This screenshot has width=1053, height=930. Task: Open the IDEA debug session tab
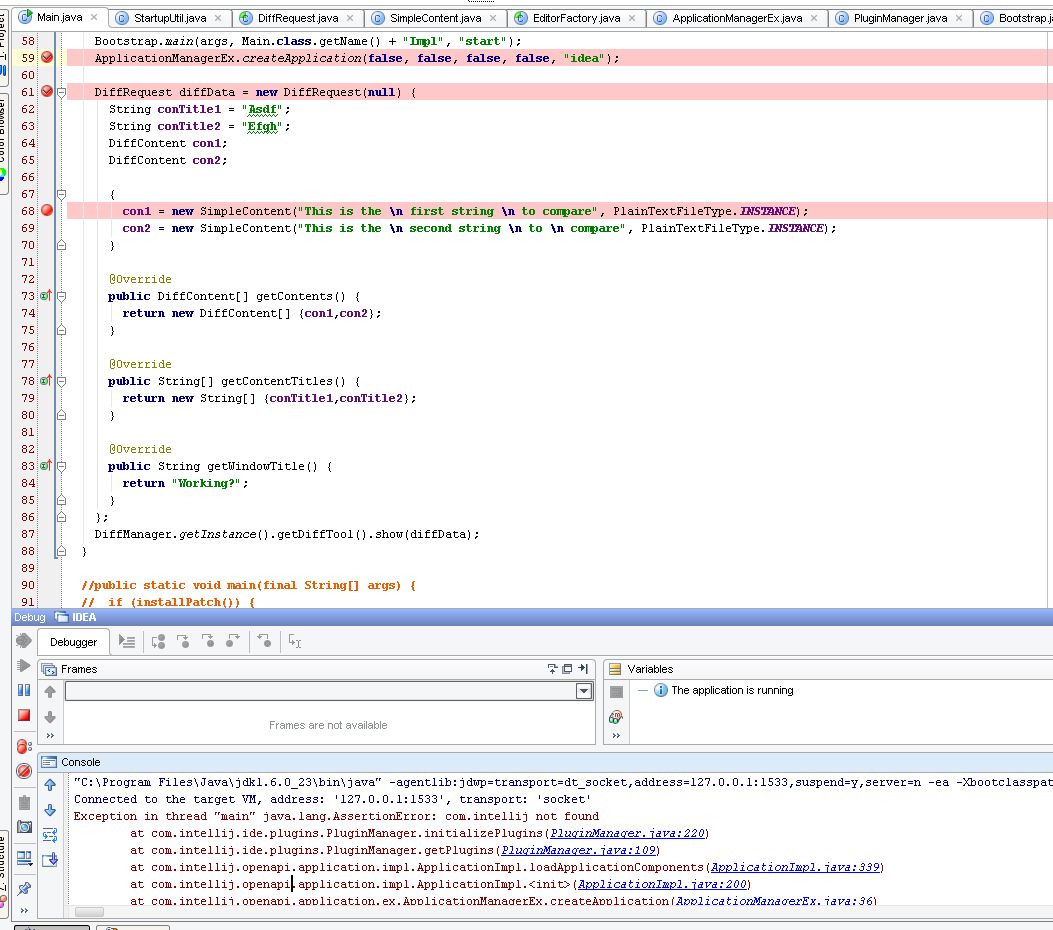click(x=77, y=617)
